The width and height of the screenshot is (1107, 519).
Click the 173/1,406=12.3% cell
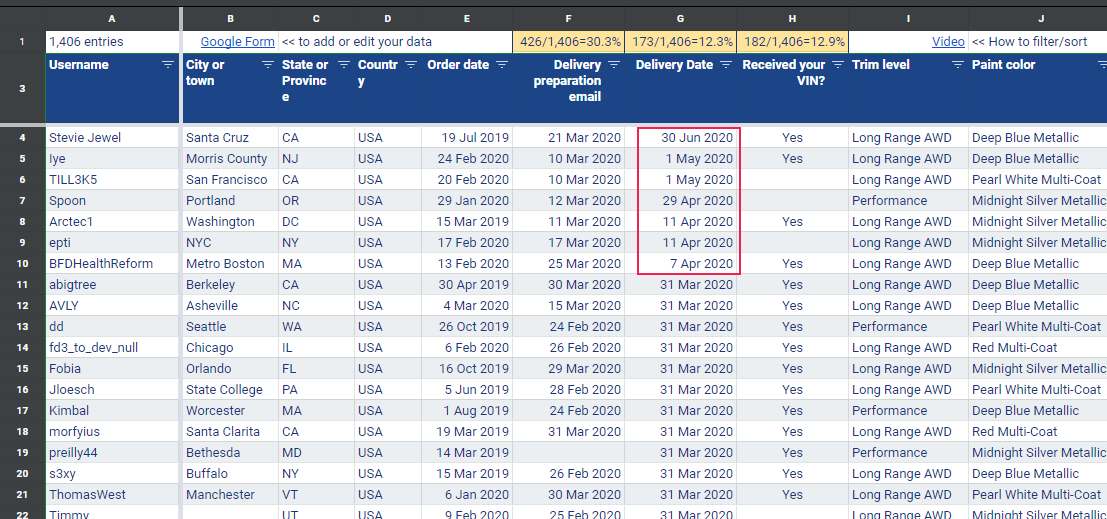click(x=681, y=42)
